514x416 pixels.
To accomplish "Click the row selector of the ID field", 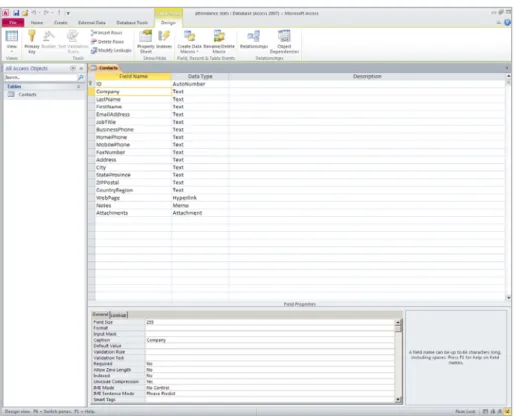I will pyautogui.click(x=91, y=84).
